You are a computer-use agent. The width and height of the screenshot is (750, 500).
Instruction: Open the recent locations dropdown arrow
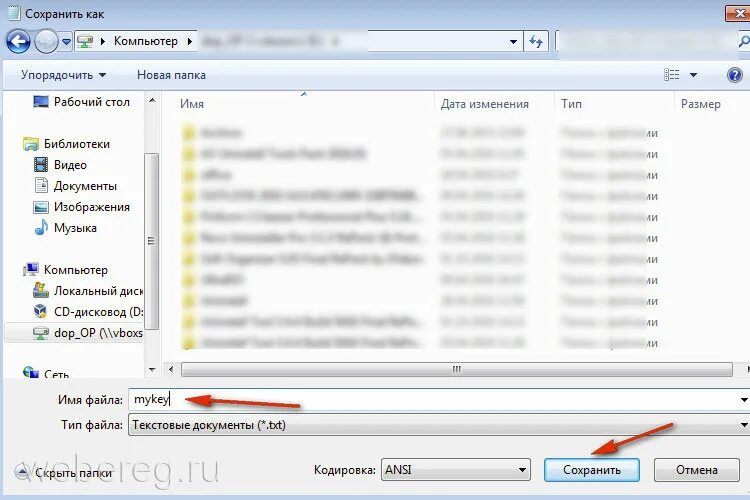[x=66, y=42]
